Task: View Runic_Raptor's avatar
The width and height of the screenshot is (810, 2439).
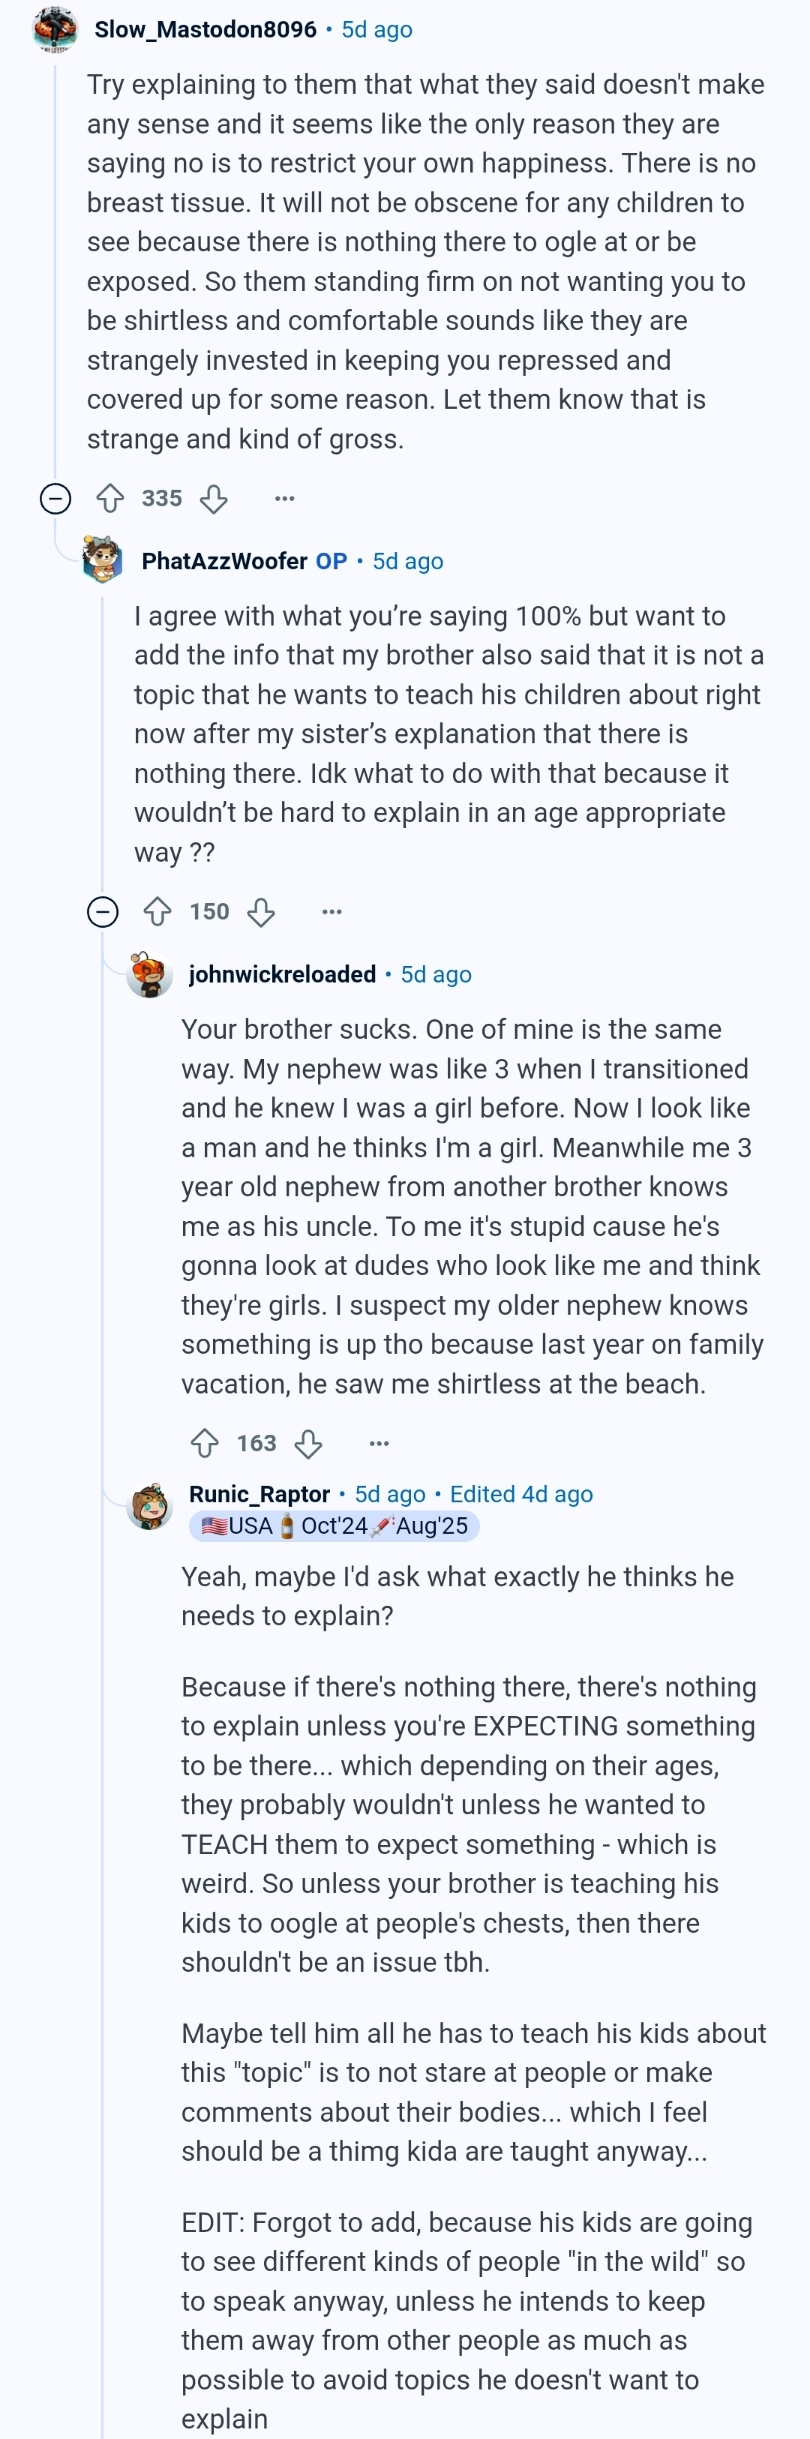Action: [x=150, y=1505]
